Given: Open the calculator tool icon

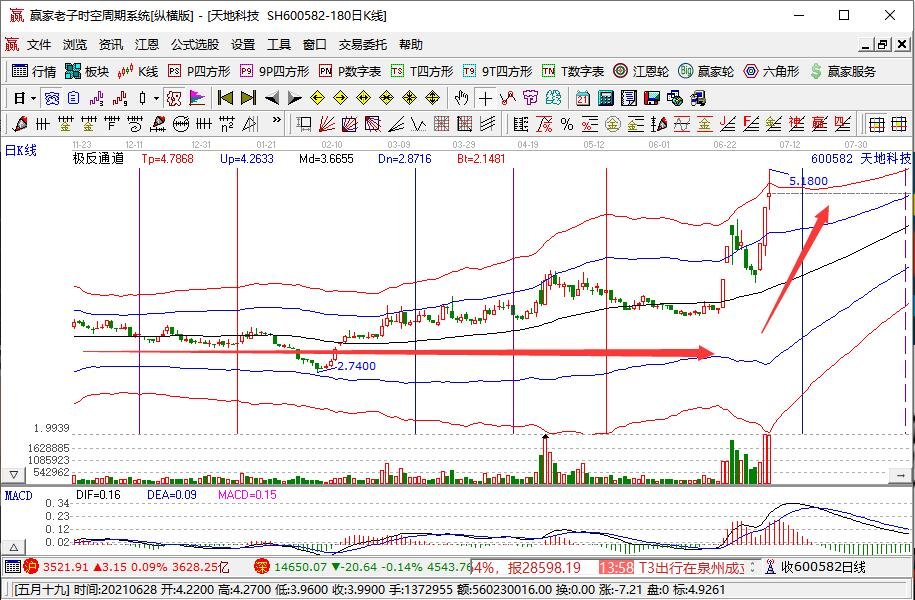Looking at the screenshot, I should (x=605, y=98).
